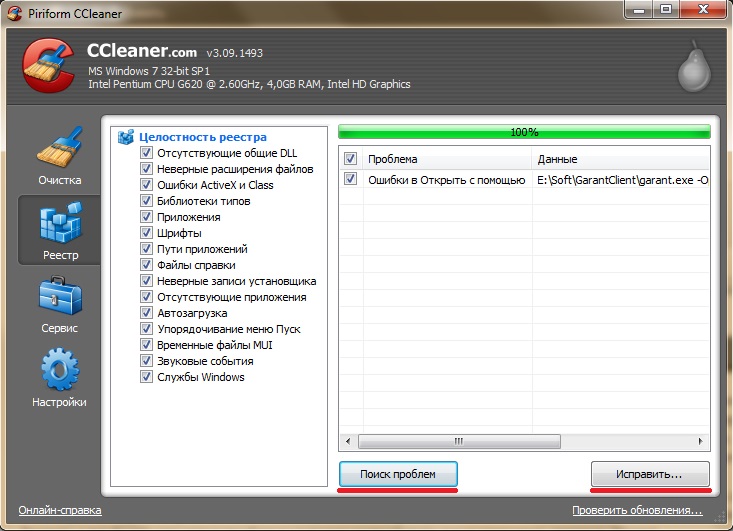Click the Piriform pear icon
Viewport: 733px width, 531px height.
[x=695, y=66]
